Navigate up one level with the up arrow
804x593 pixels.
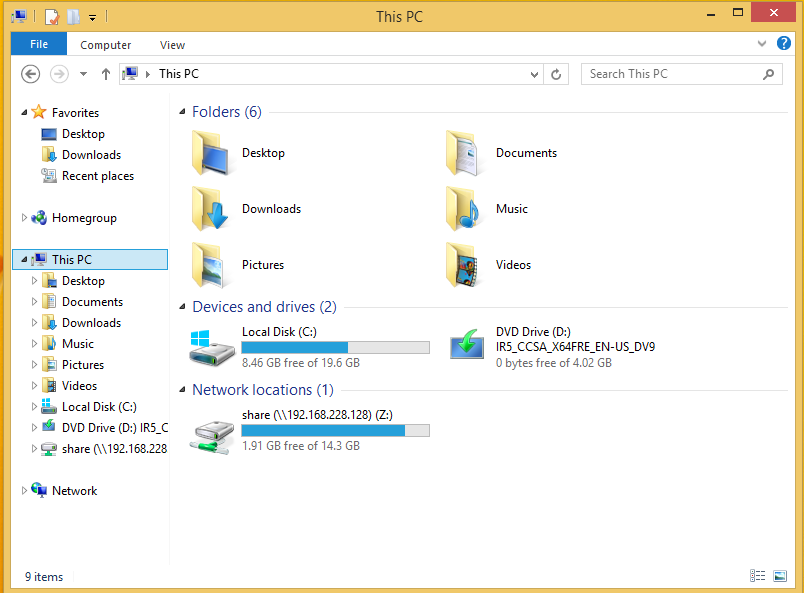coord(105,73)
